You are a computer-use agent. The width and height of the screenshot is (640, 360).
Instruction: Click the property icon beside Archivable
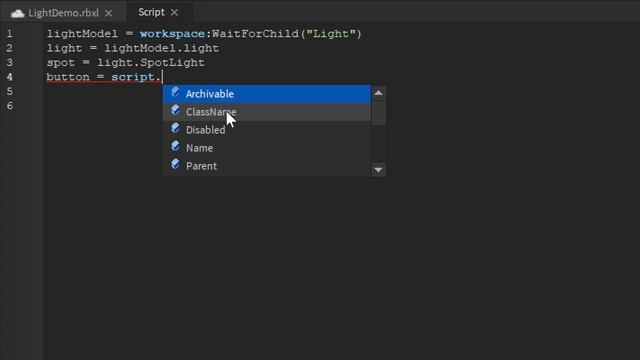click(176, 92)
